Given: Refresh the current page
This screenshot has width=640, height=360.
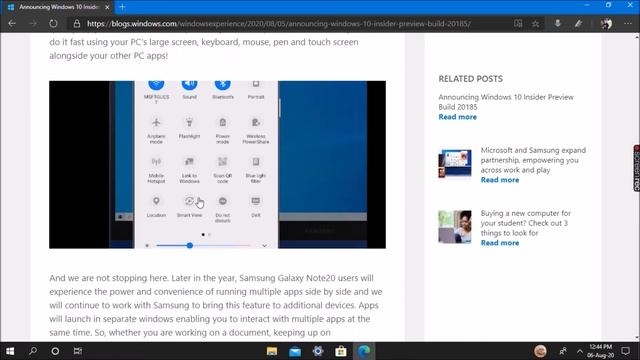Looking at the screenshot, I should [53, 24].
